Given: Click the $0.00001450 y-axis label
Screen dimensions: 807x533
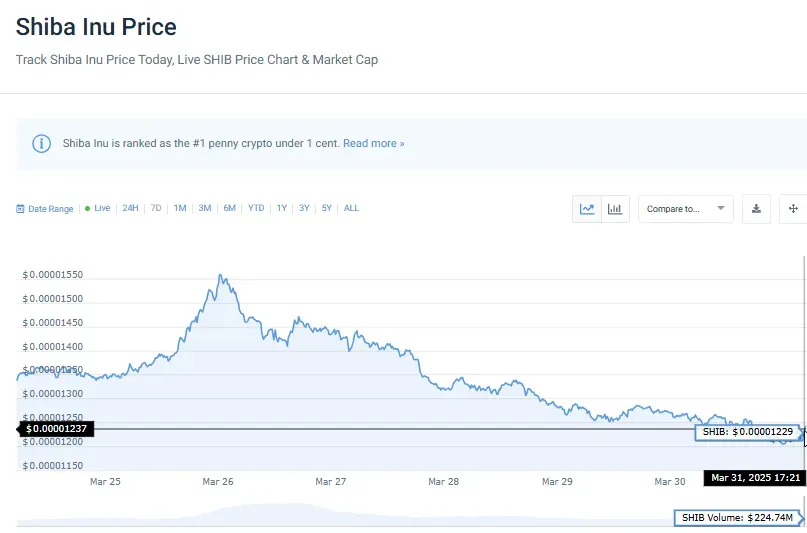Looking at the screenshot, I should tap(52, 323).
